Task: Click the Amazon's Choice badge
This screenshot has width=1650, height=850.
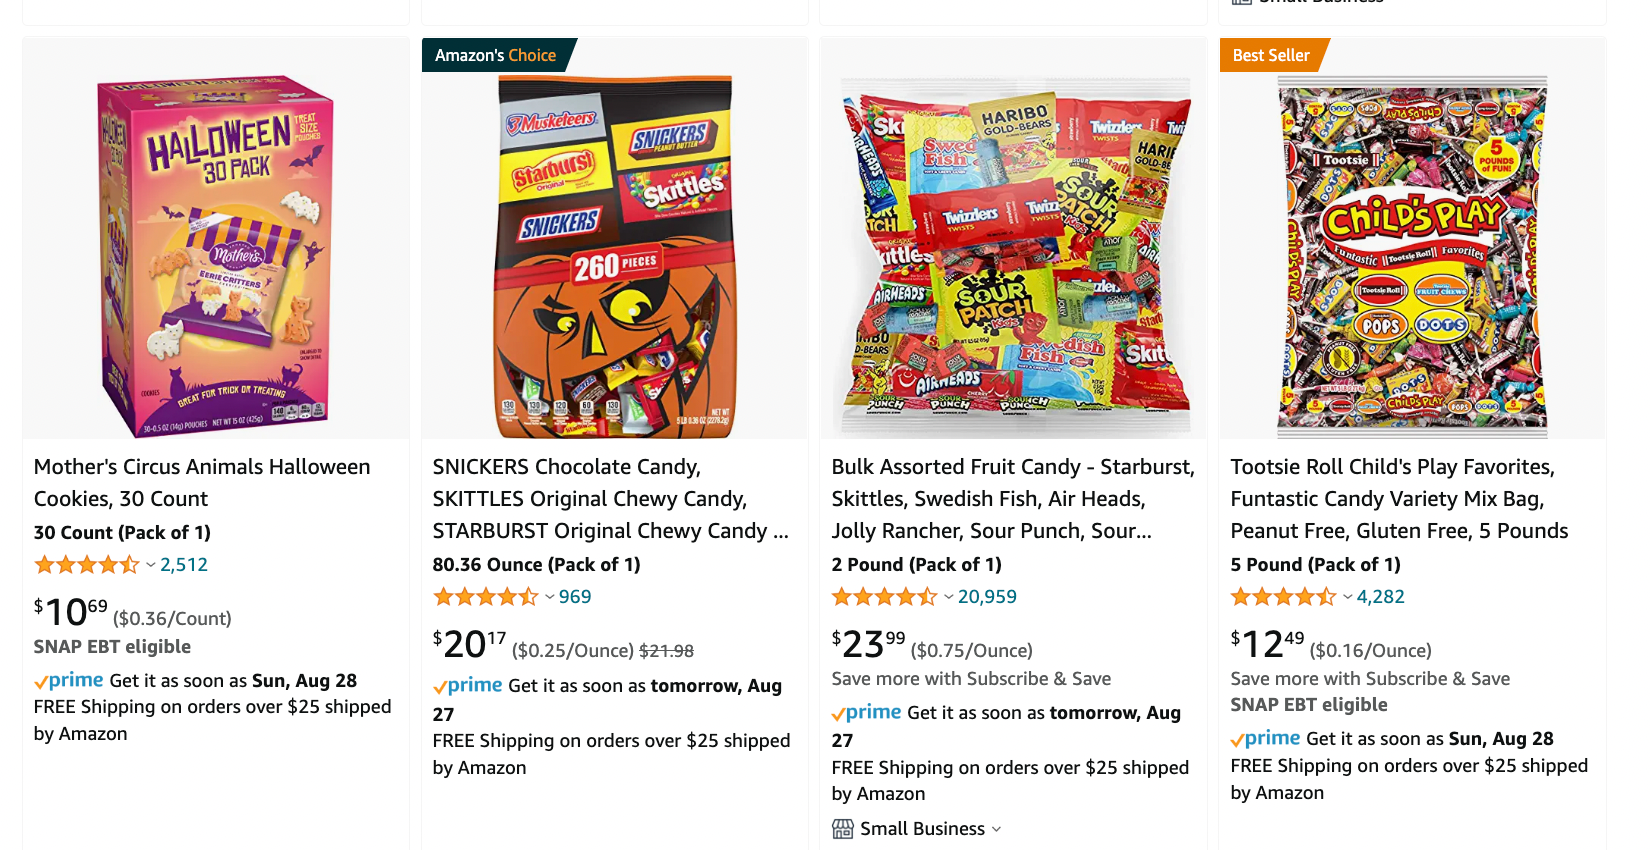Action: [x=496, y=55]
